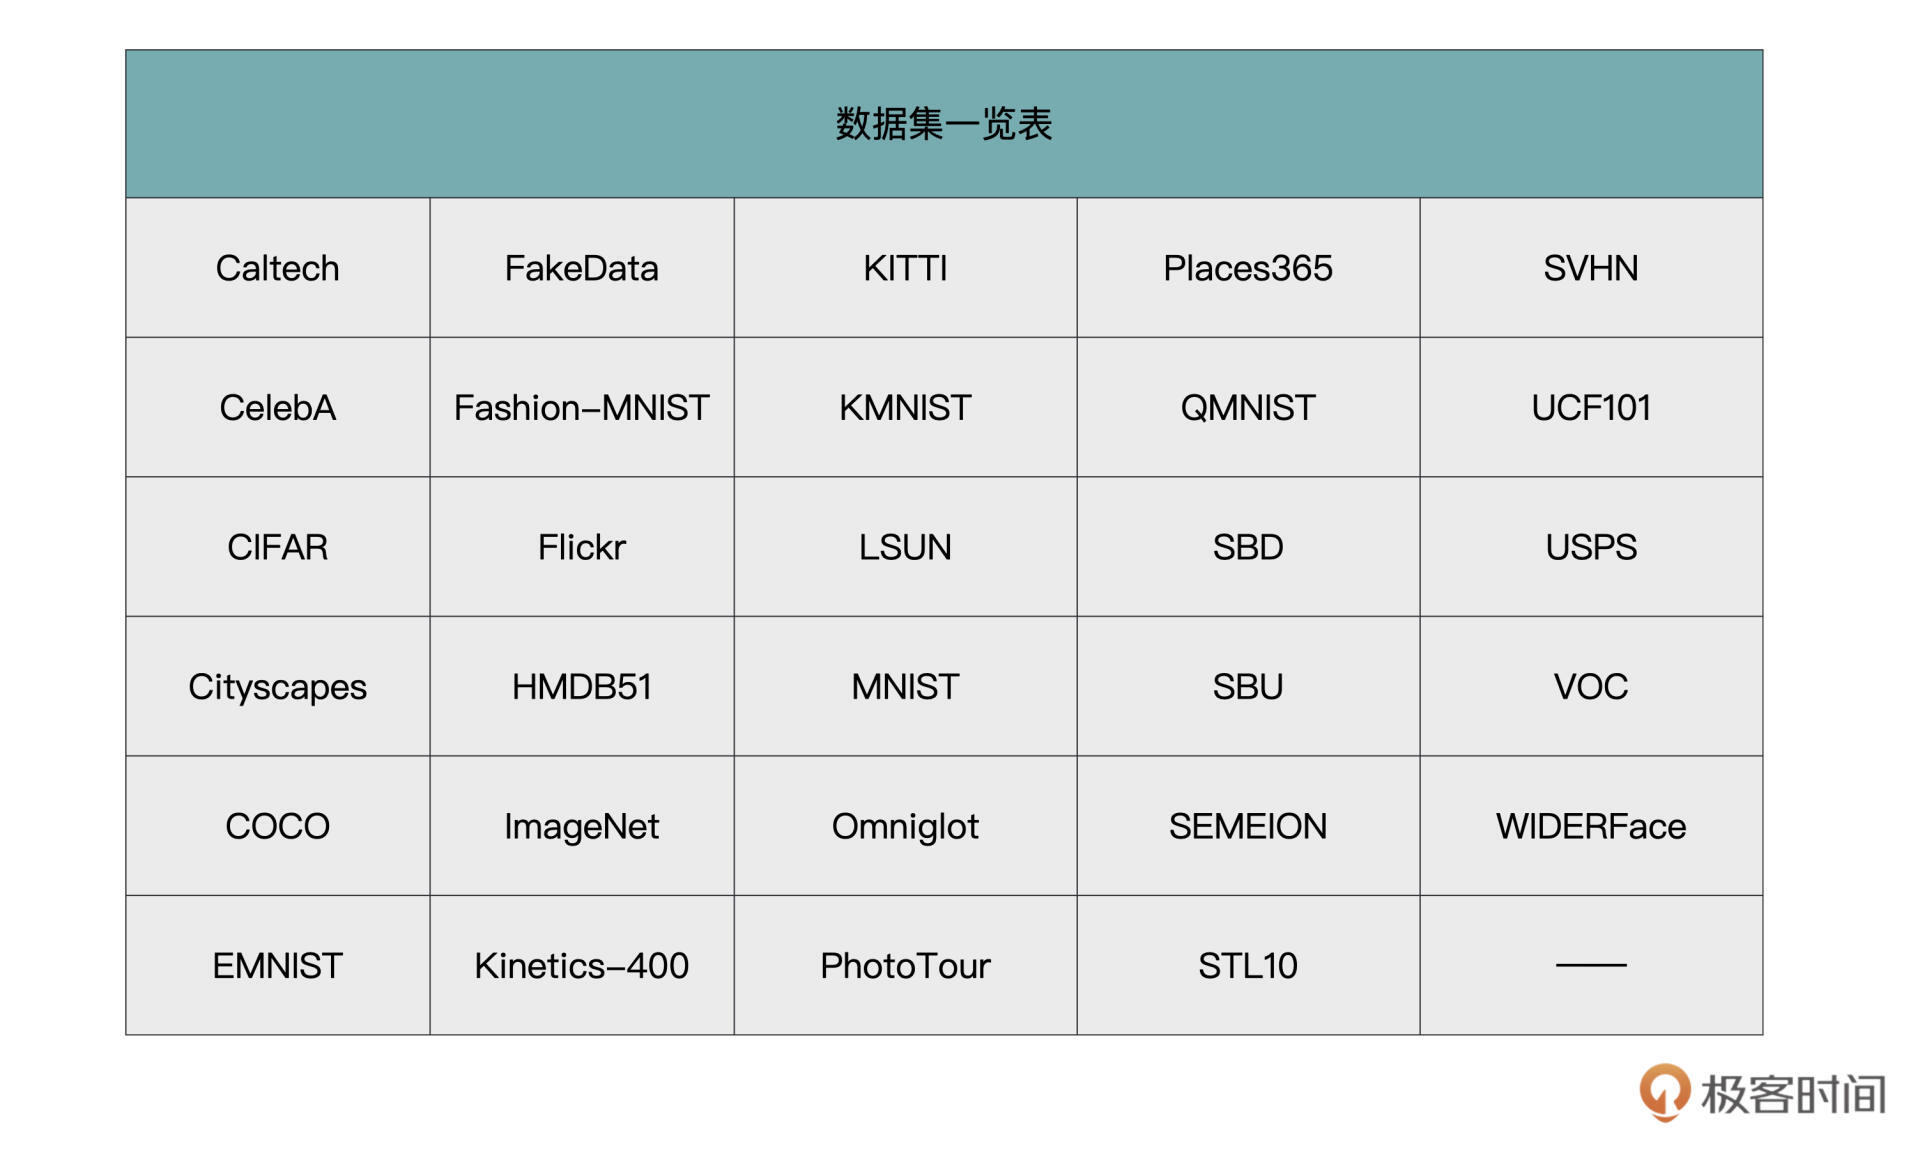
Task: Click the 极客时间 logo icon
Action: click(1664, 1092)
